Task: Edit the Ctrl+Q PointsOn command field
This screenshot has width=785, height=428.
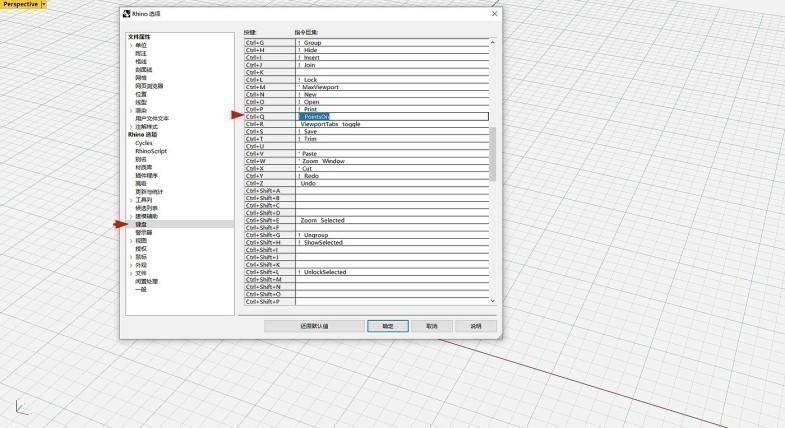Action: coord(391,117)
